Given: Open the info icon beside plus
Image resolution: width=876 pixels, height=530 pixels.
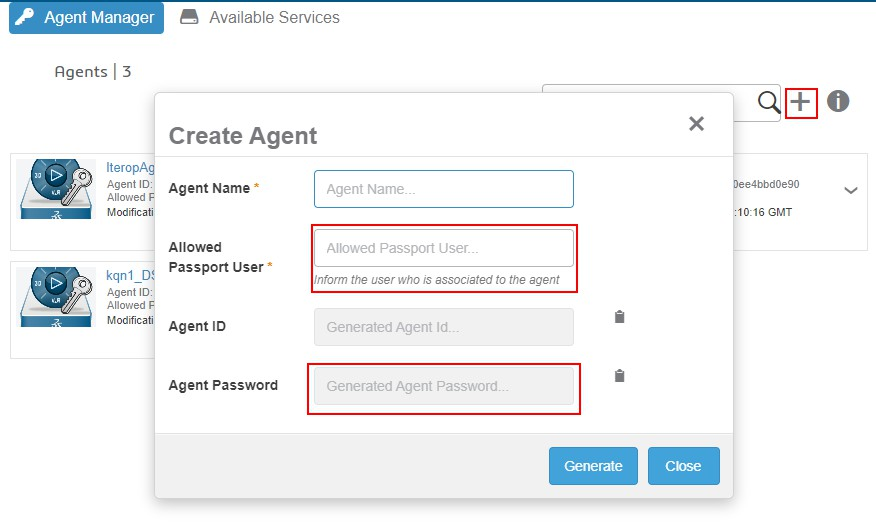Looking at the screenshot, I should pyautogui.click(x=838, y=102).
